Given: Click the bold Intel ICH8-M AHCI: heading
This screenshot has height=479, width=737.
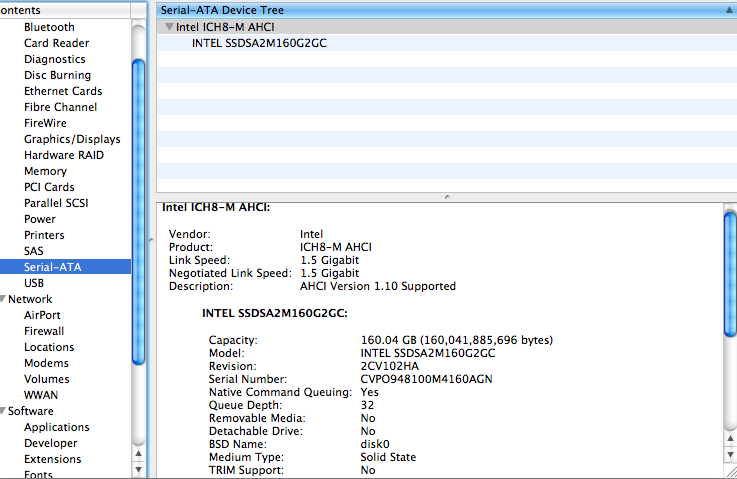Looking at the screenshot, I should pos(216,207).
